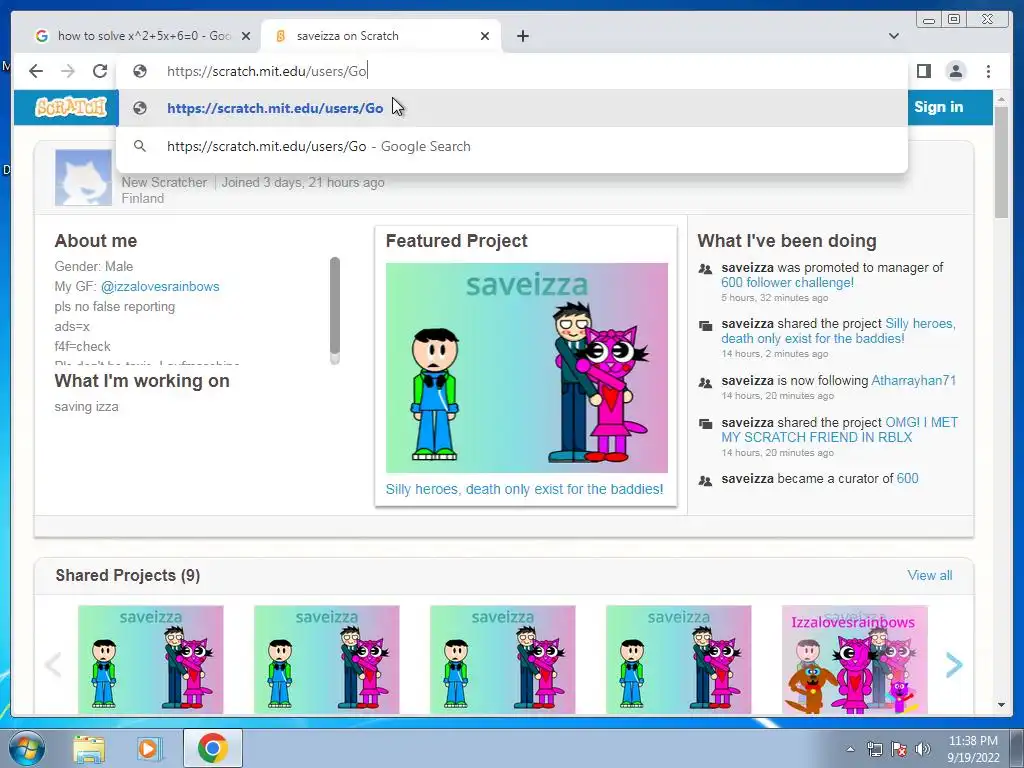Click View all for Shared Projects
Image resolution: width=1024 pixels, height=768 pixels.
point(929,575)
